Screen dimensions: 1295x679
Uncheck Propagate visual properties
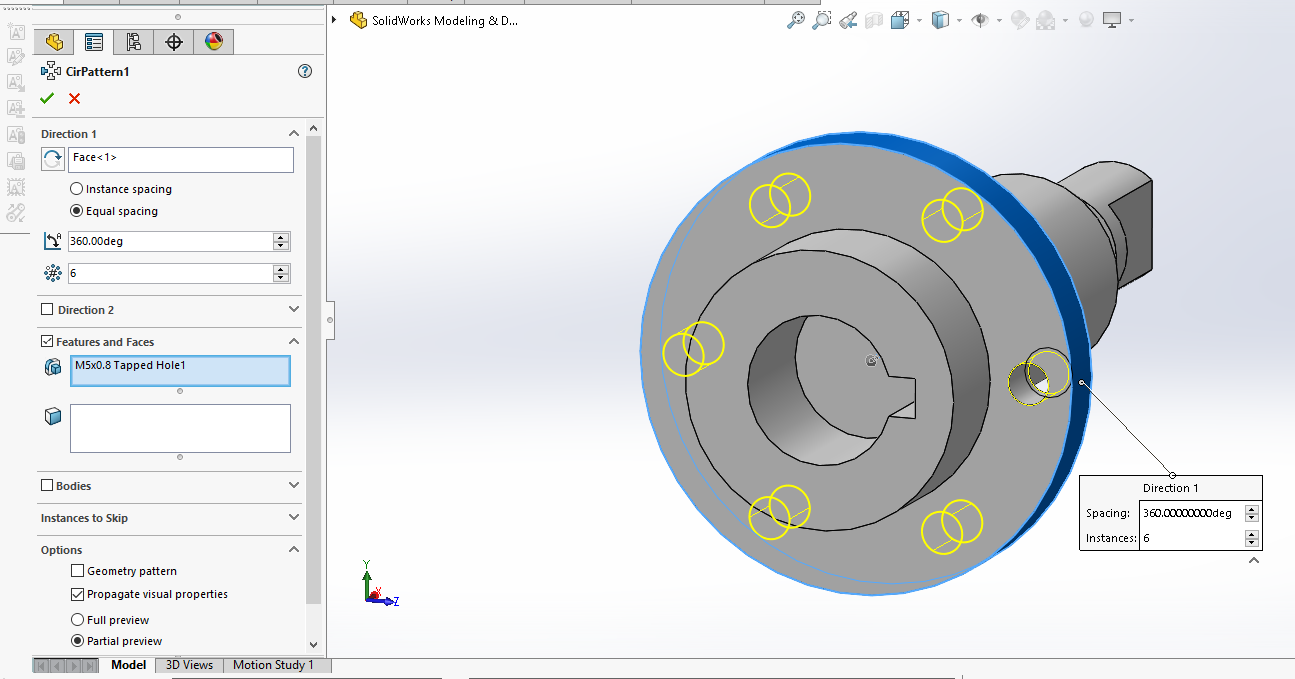78,594
